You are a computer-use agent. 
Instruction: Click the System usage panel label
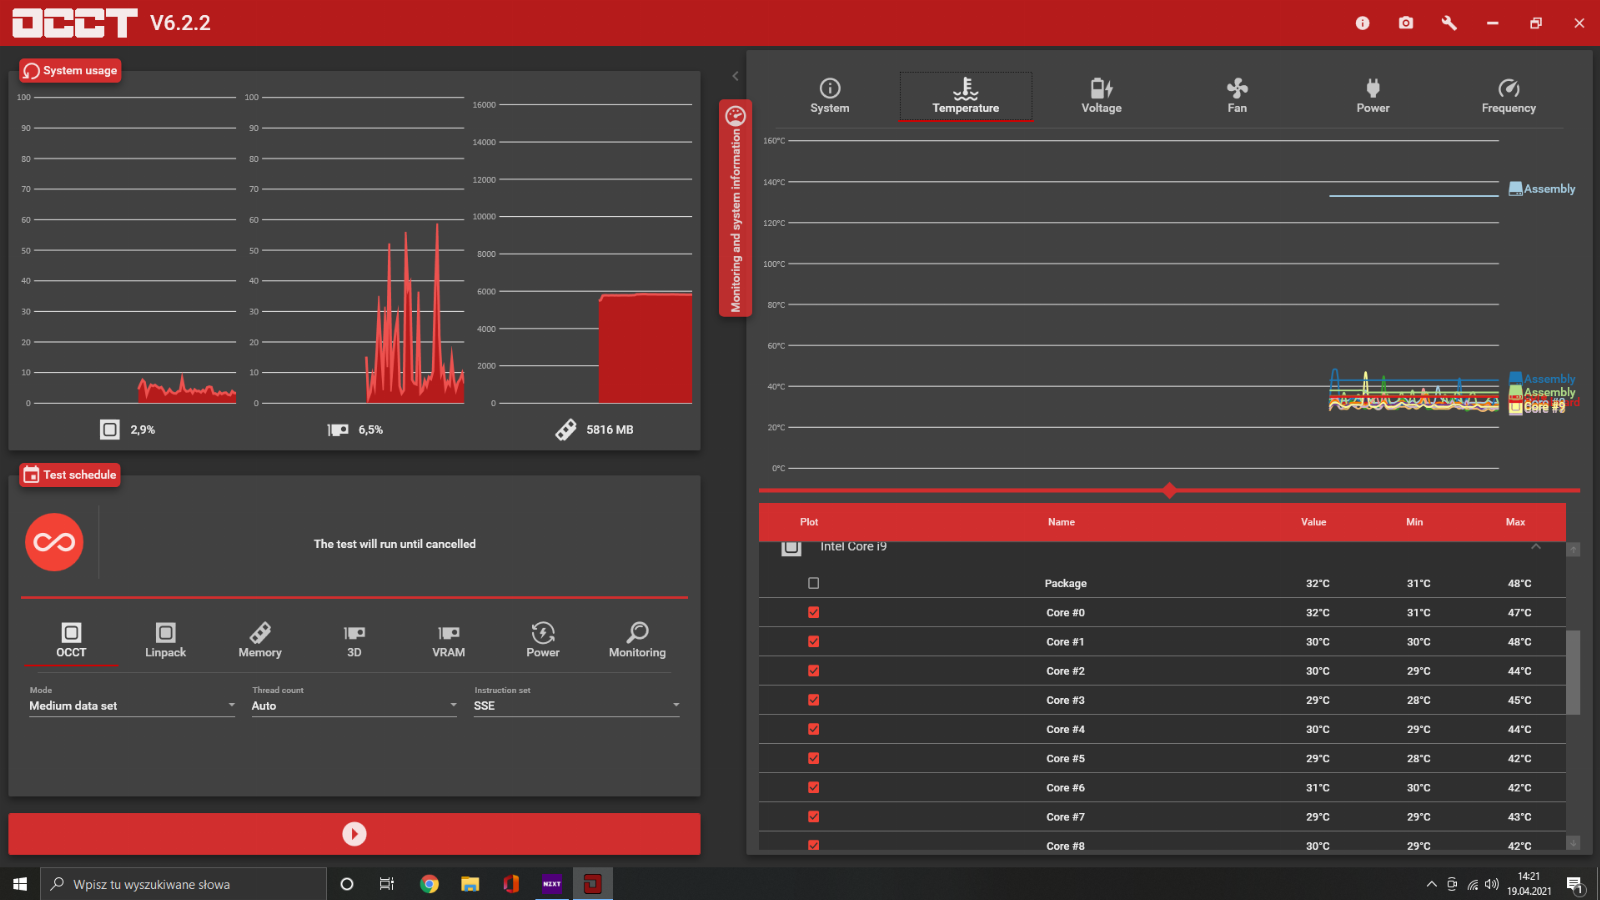[x=70, y=71]
